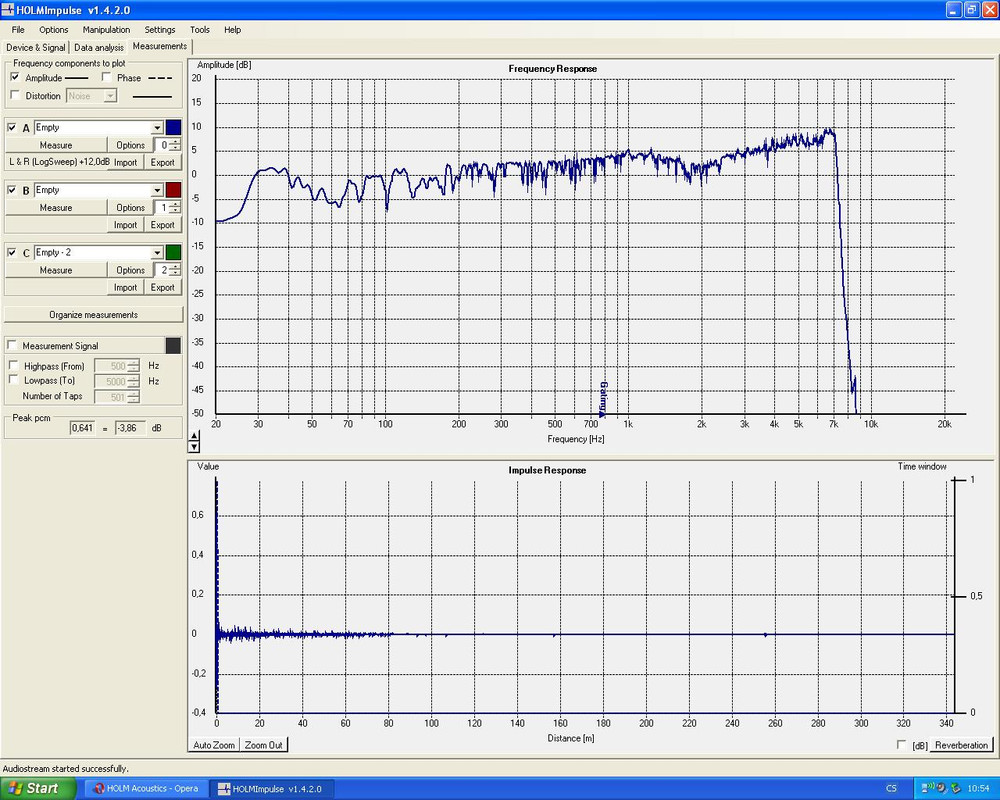Switch to HOLM Acoustics - Opera taskbar window
Viewport: 1000px width, 800px height.
point(146,789)
